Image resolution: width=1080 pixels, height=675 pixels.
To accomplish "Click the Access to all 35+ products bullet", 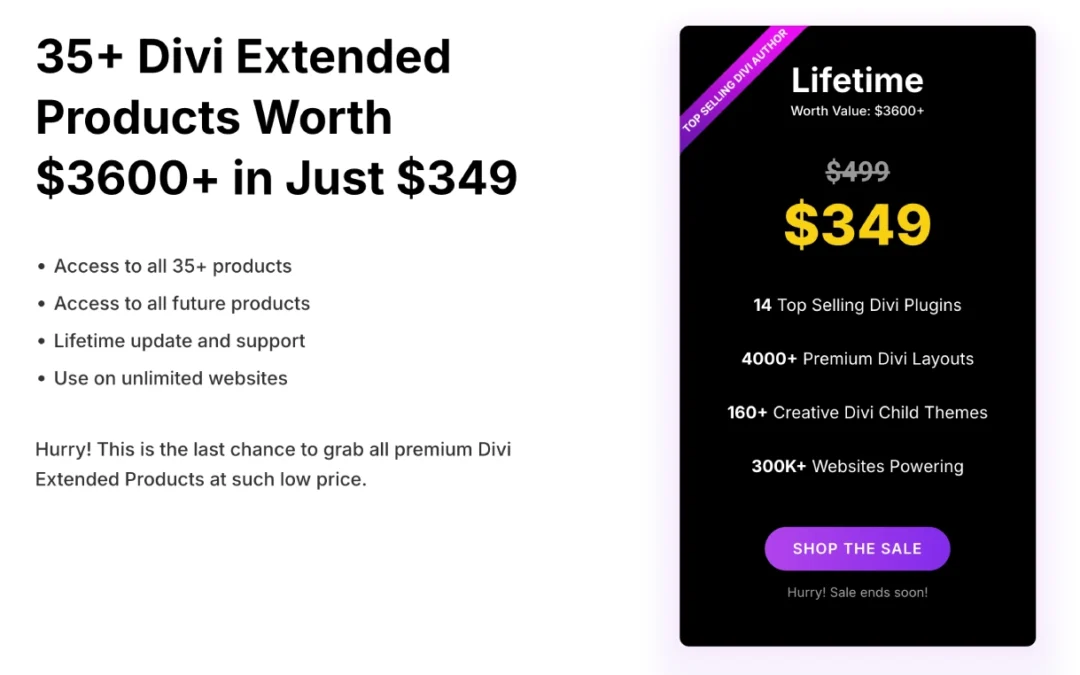I will pyautogui.click(x=172, y=266).
